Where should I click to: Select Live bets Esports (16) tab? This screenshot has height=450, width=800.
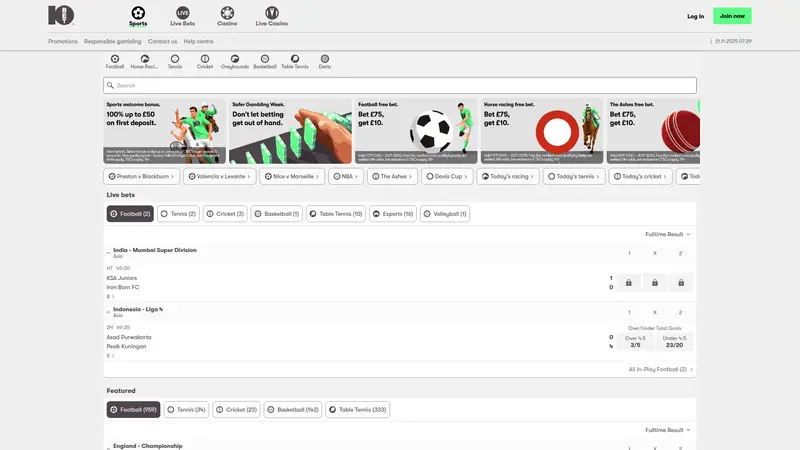coord(393,214)
